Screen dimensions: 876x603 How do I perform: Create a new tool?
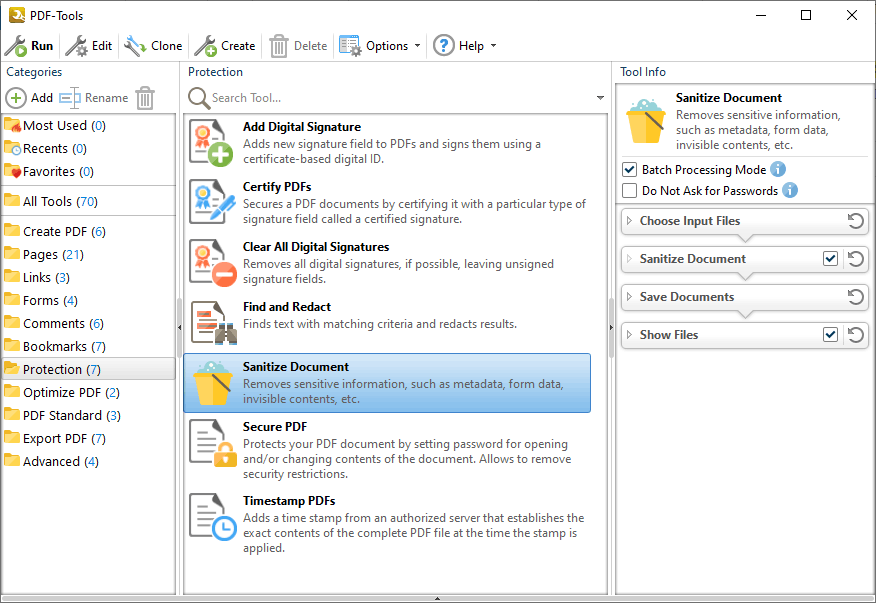225,46
